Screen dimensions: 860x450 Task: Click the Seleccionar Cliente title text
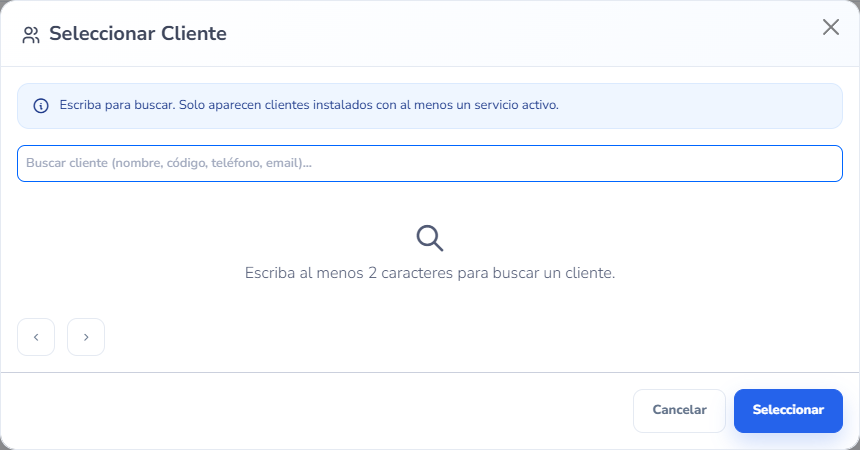[x=138, y=33]
